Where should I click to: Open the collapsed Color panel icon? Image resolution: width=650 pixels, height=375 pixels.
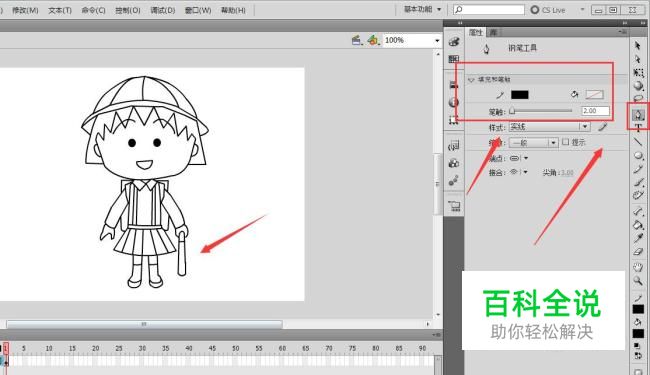(454, 41)
